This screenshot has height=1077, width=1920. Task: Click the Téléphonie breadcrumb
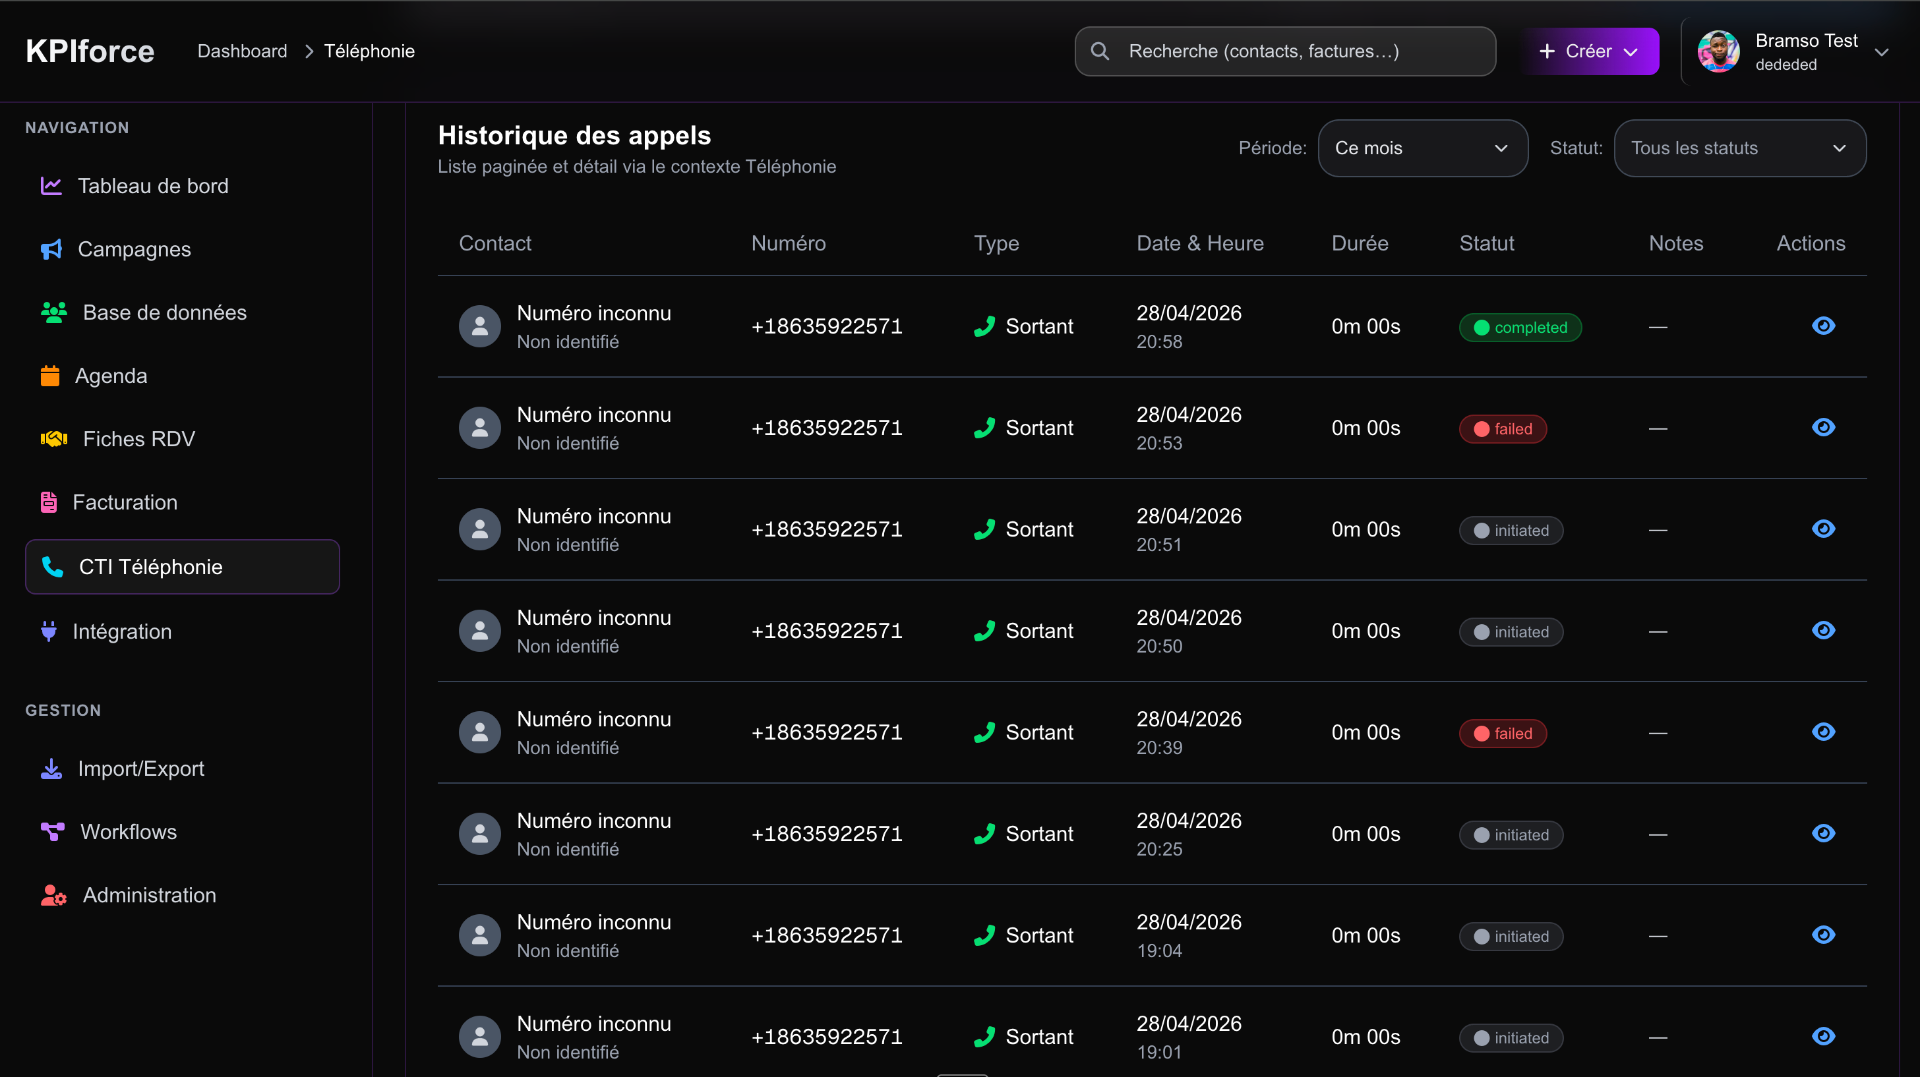(369, 51)
